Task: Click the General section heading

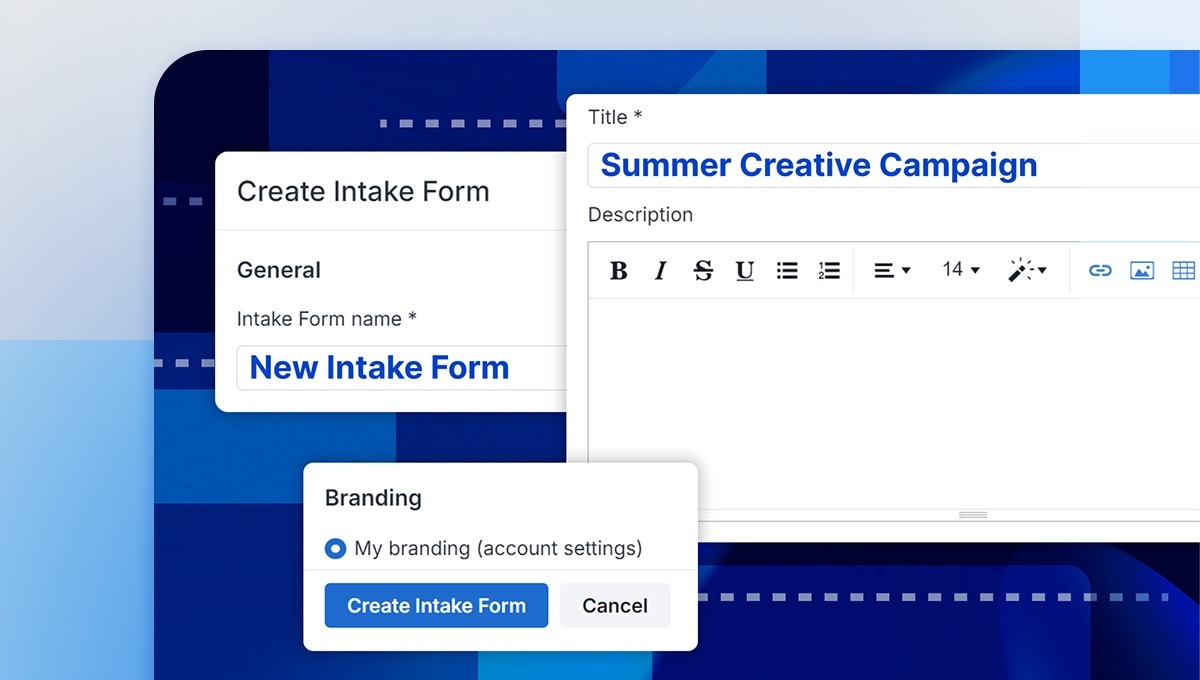Action: click(x=278, y=270)
